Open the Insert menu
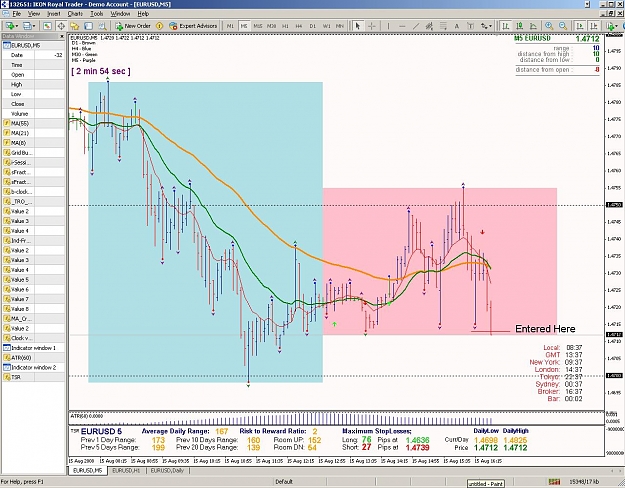 (54, 14)
